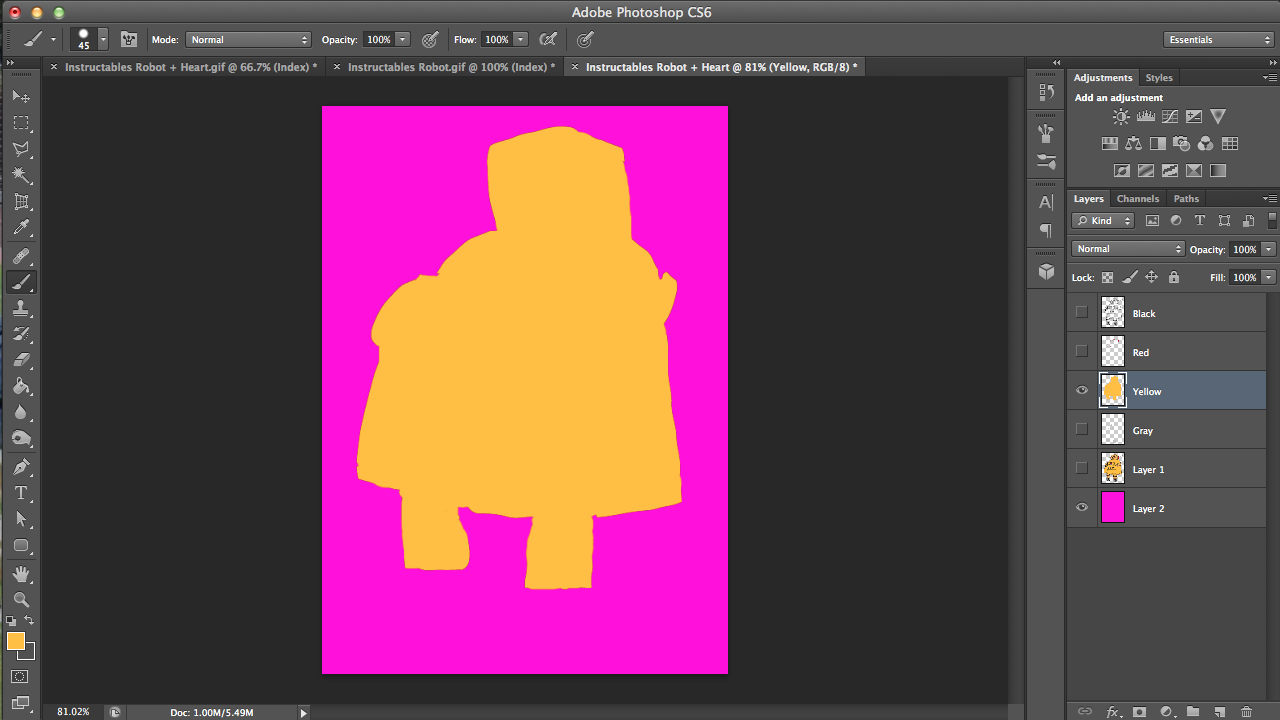Show the Black layer
The height and width of the screenshot is (720, 1280).
click(1081, 313)
